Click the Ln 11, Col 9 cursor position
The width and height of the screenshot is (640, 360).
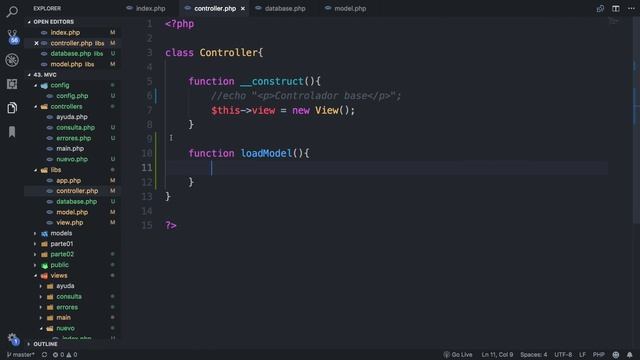tap(497, 355)
